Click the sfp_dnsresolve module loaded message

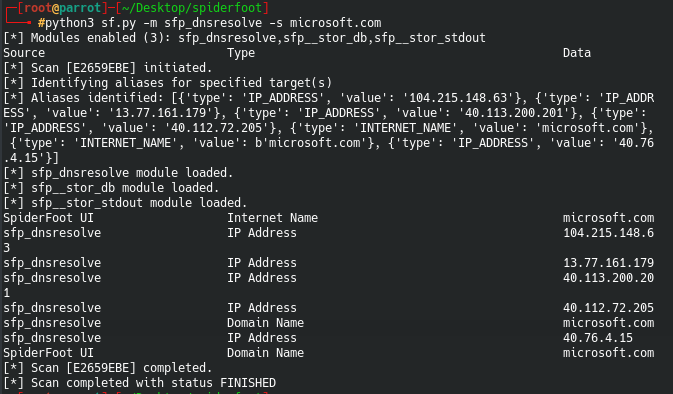pos(118,173)
